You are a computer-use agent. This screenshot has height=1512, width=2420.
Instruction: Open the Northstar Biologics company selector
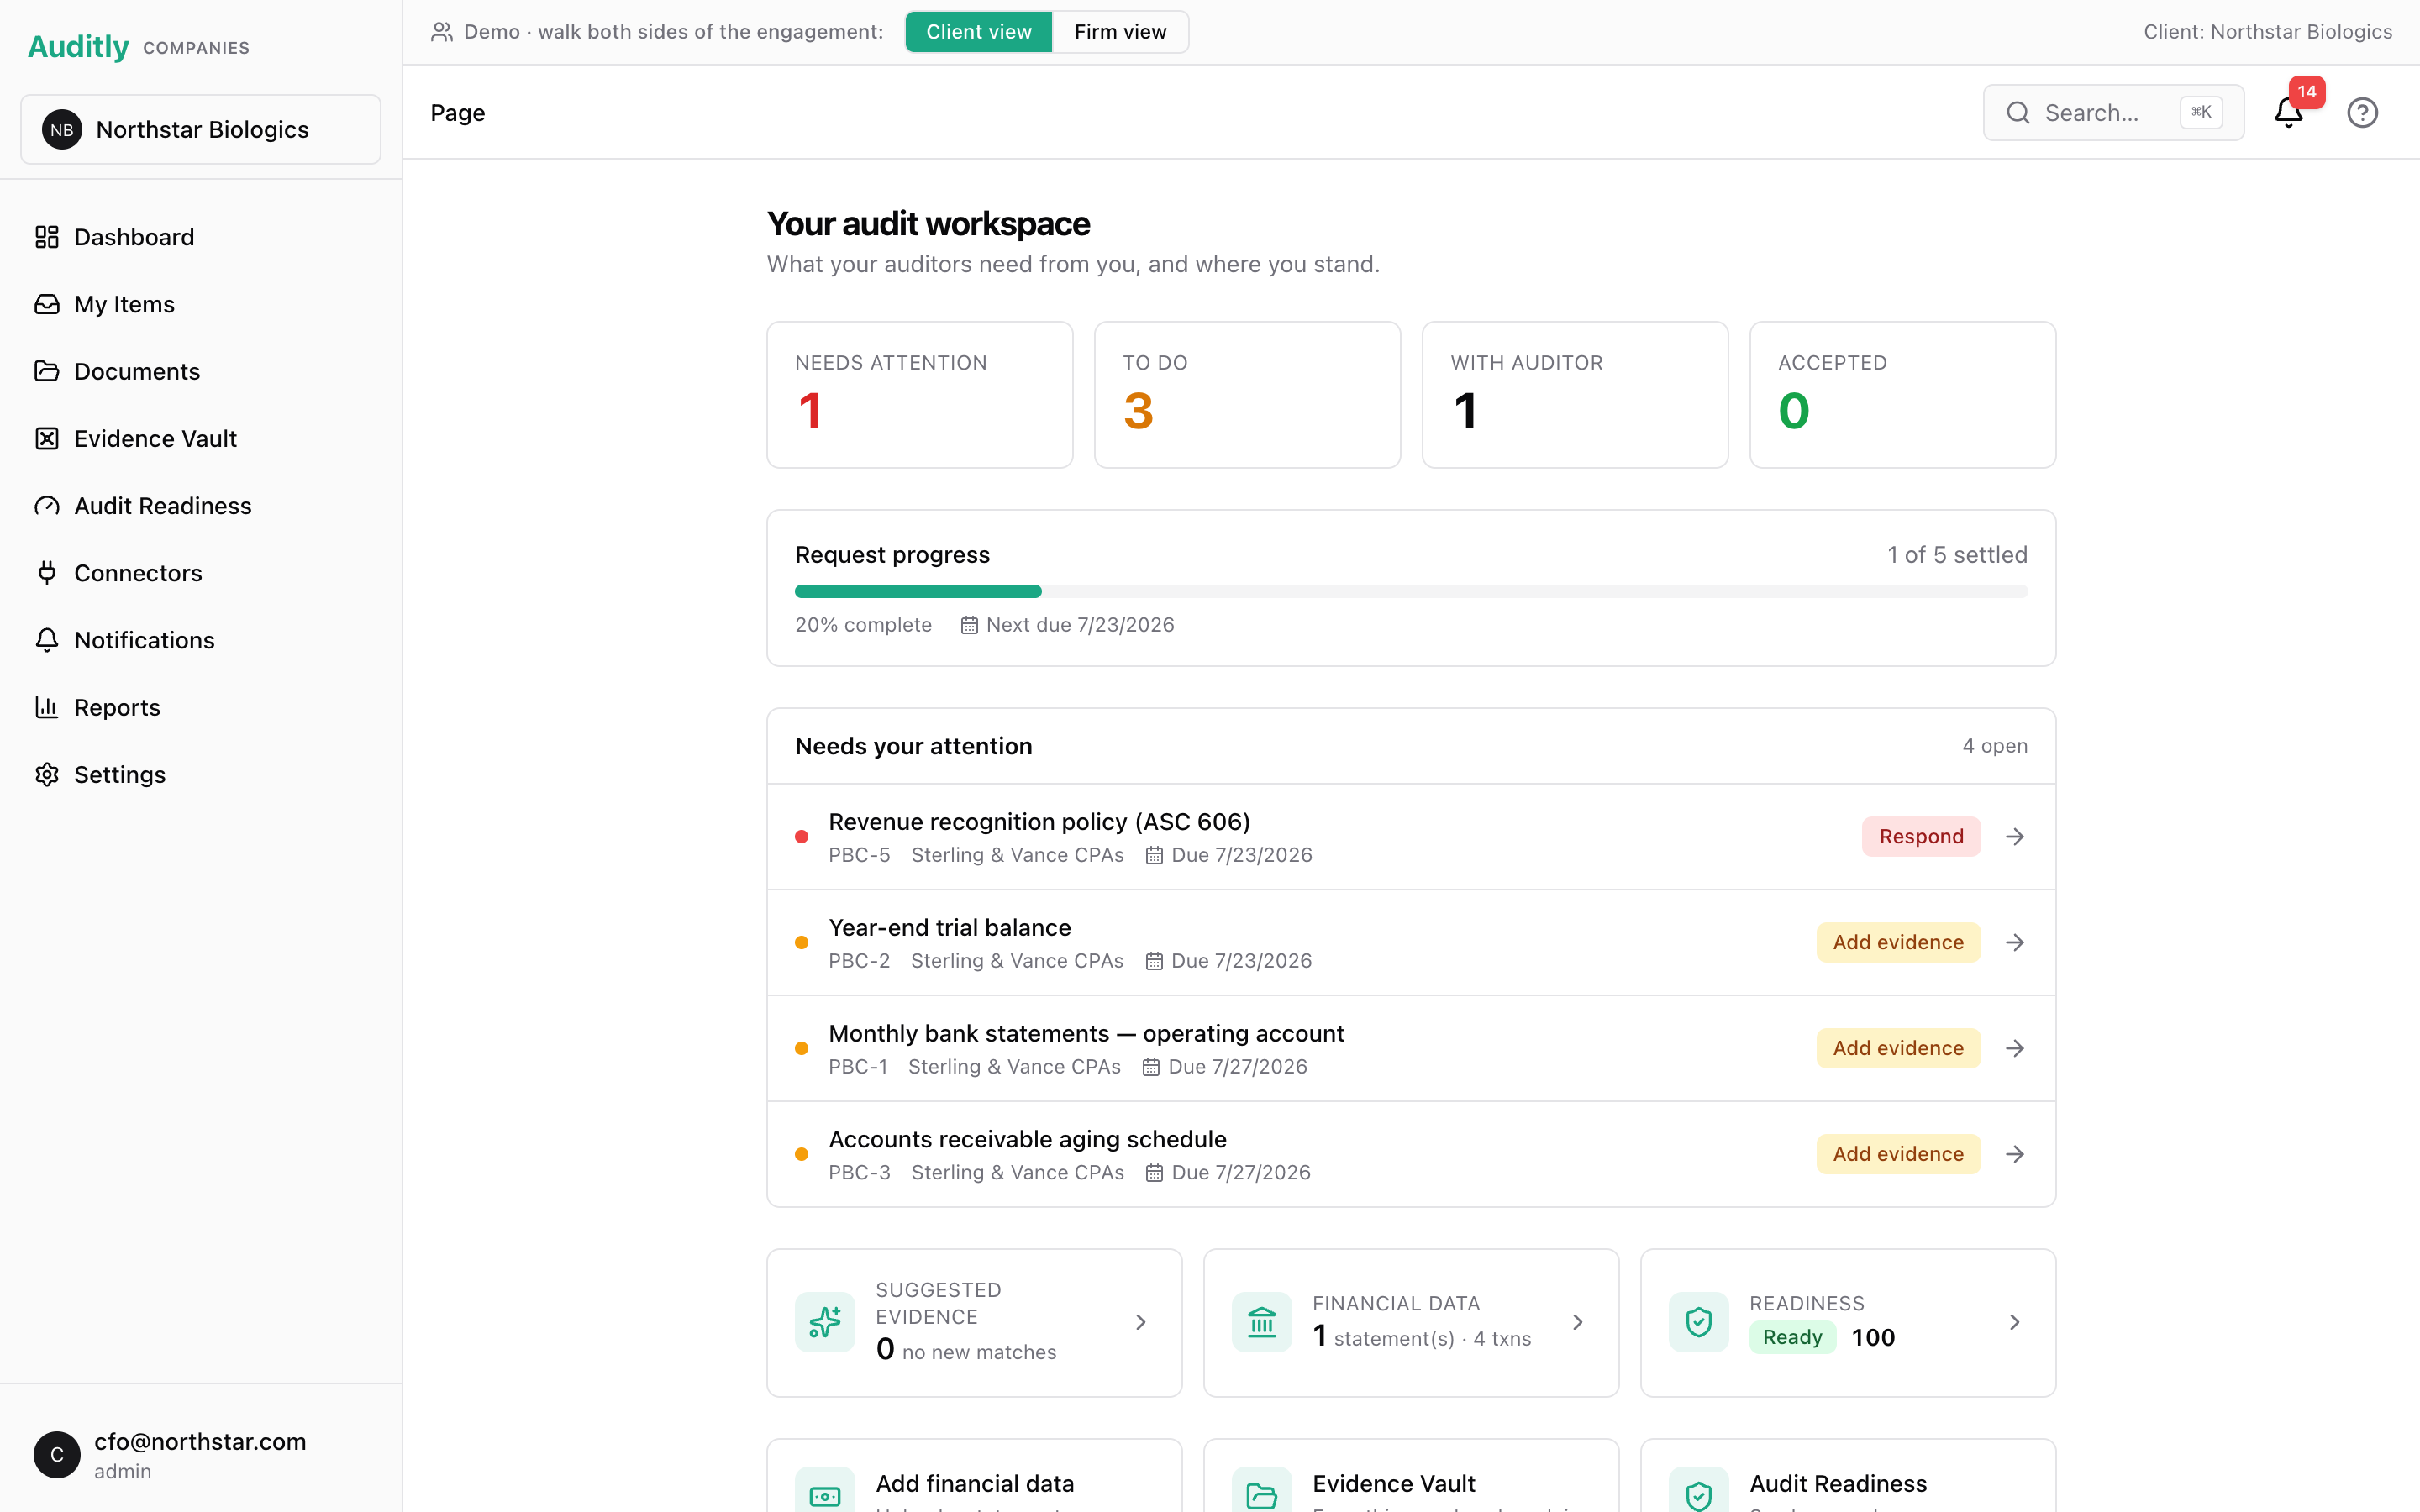coord(201,129)
